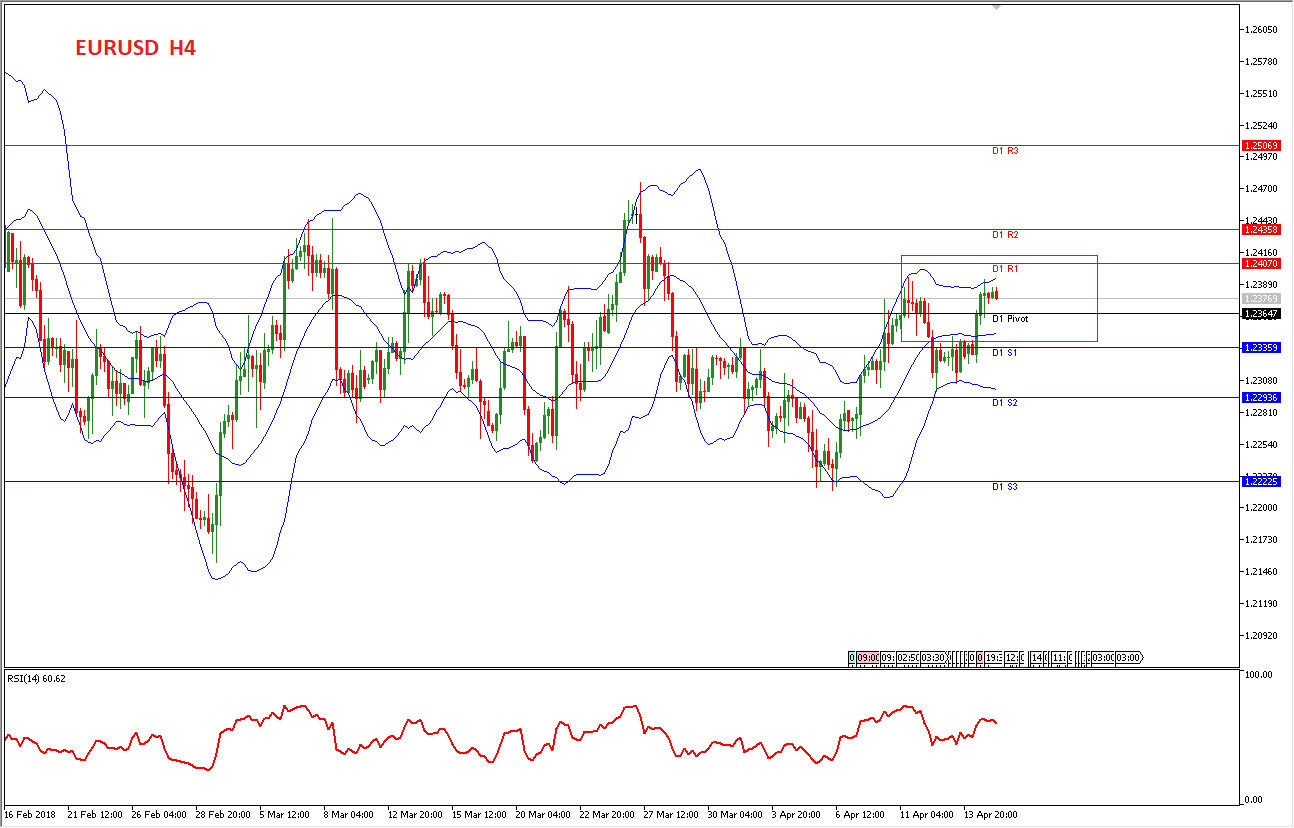Select the D1 R1 resistance label

(1005, 269)
